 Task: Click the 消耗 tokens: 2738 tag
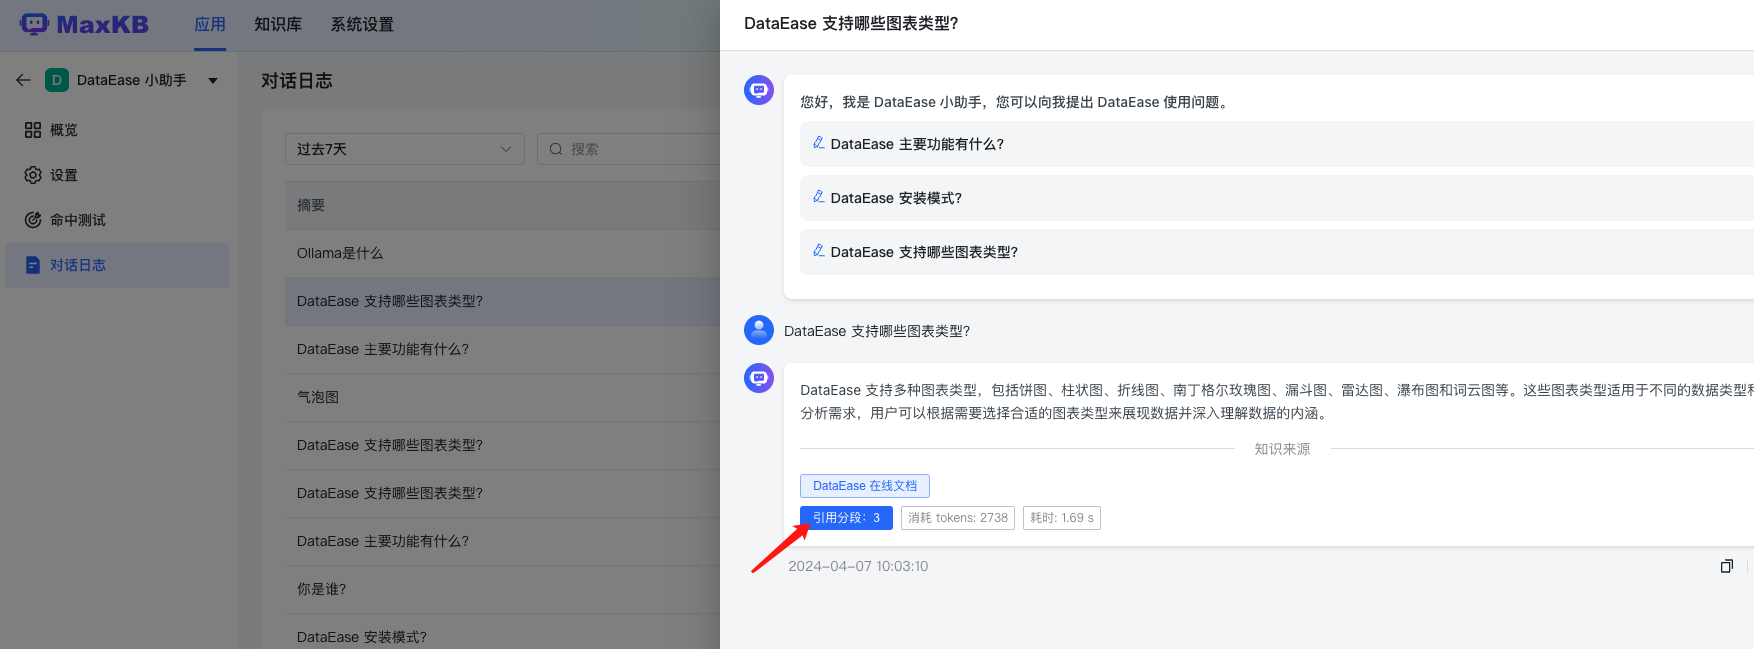[958, 518]
